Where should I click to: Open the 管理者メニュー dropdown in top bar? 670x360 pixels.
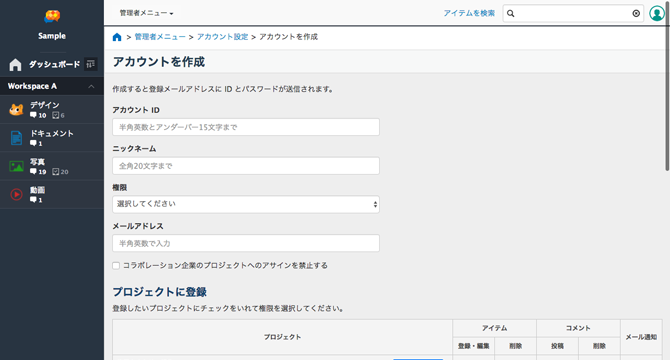click(x=147, y=13)
